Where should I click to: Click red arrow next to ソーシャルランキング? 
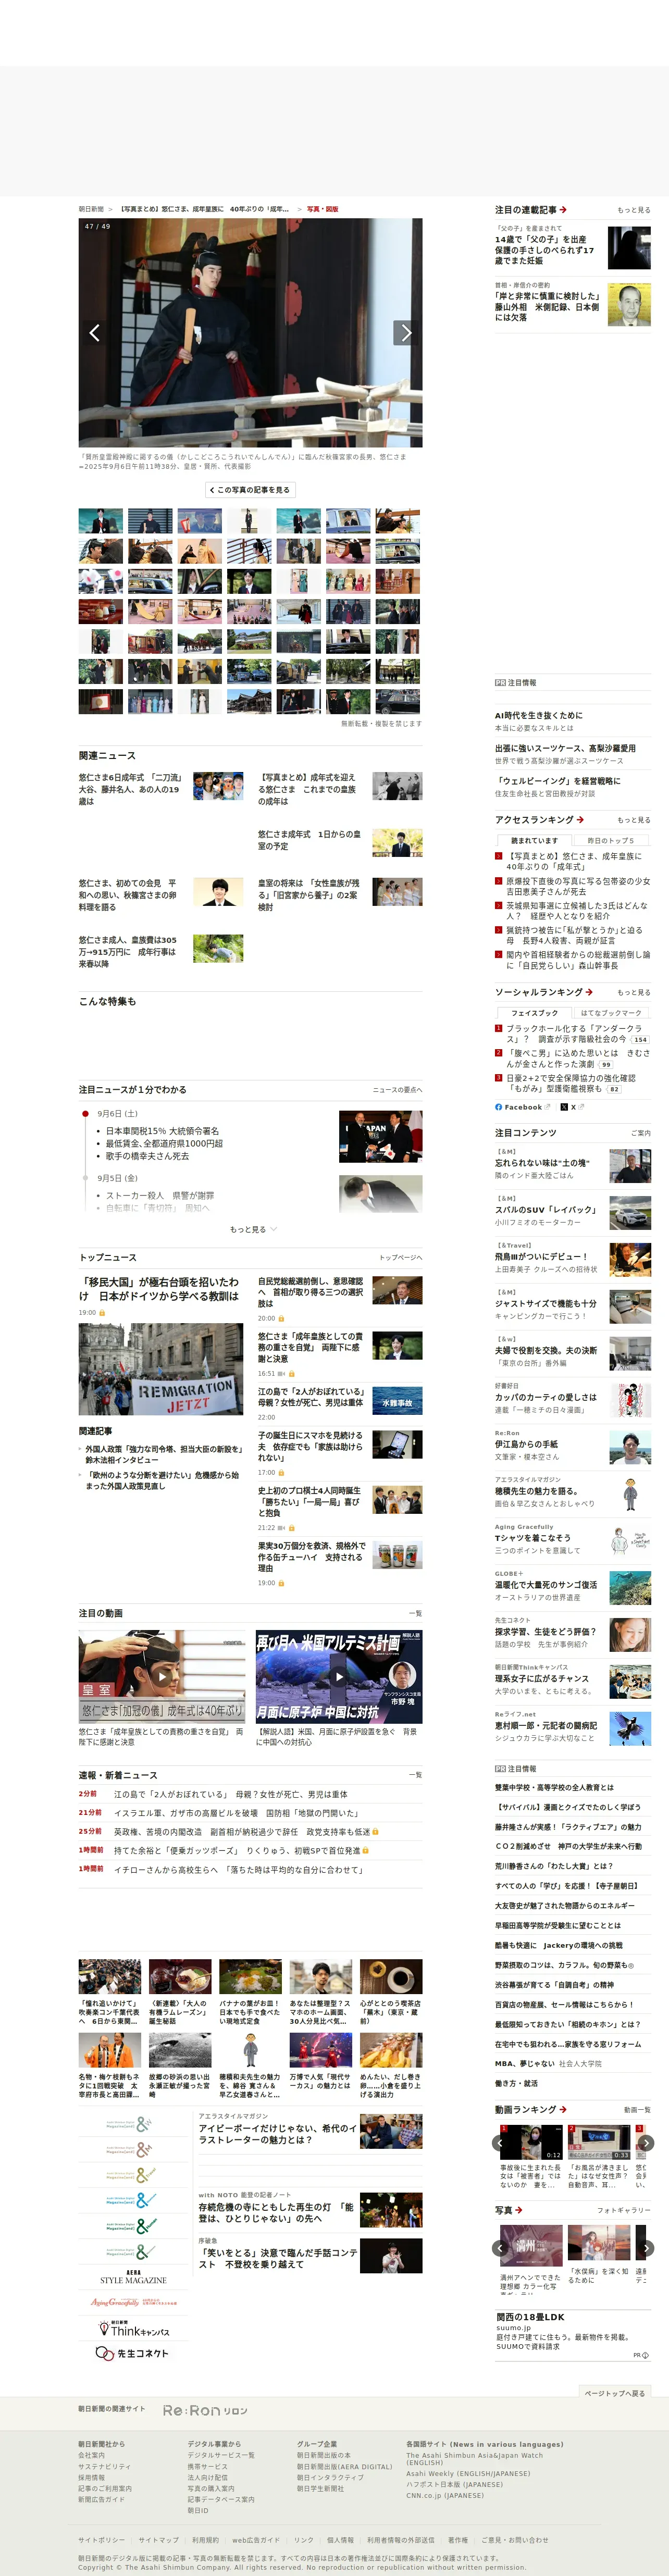(589, 992)
